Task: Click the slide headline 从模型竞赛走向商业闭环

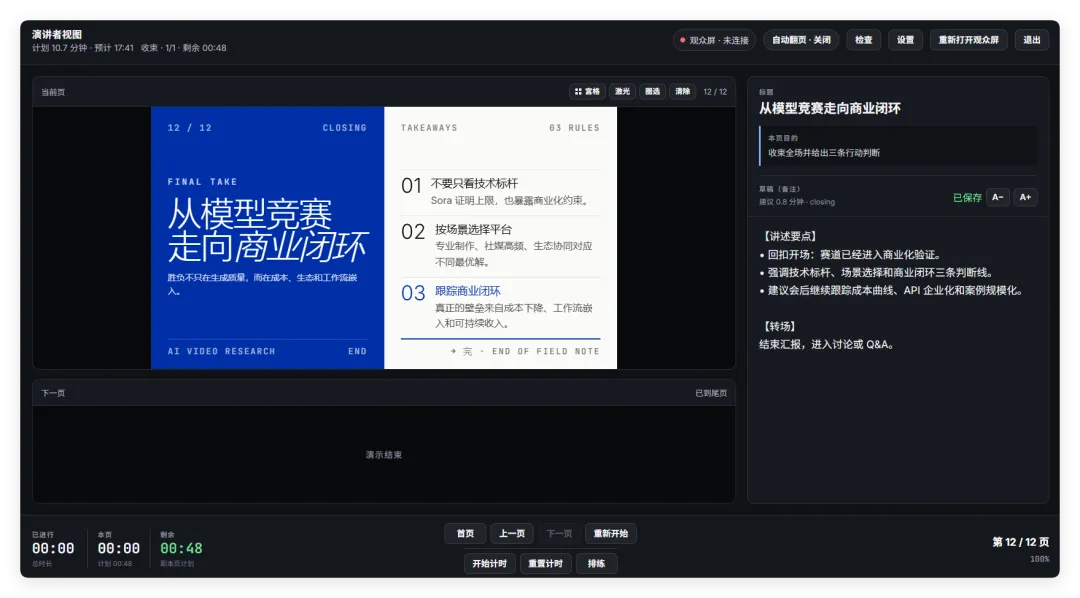Action: 267,230
